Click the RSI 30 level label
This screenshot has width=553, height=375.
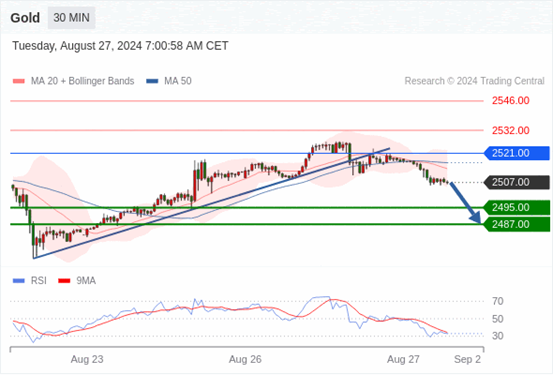pyautogui.click(x=498, y=336)
